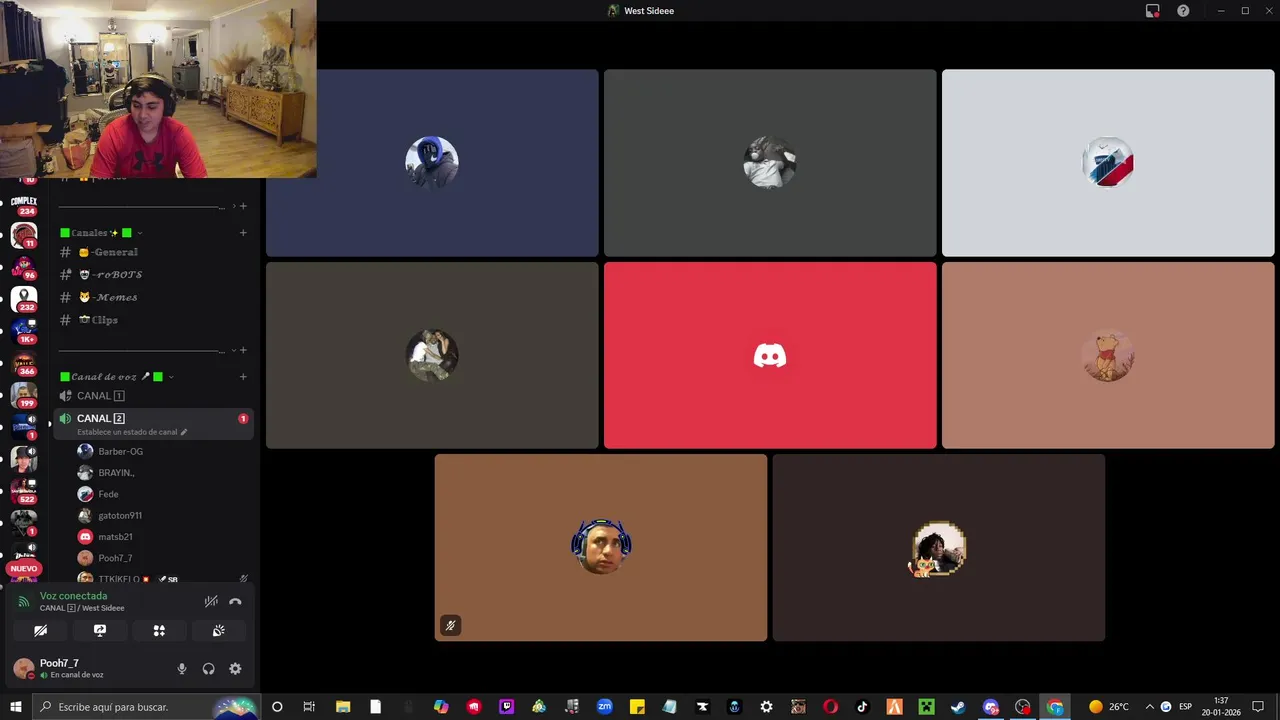The width and height of the screenshot is (1280, 720).
Task: Select gatoton911 in voice member list
Action: pos(163,515)
